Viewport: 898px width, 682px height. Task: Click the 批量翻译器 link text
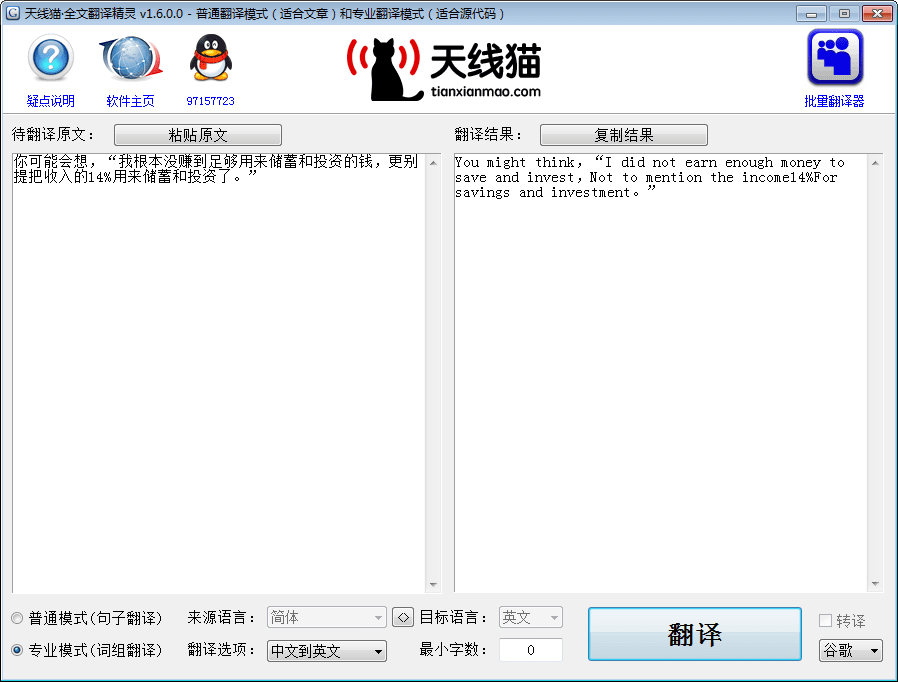(834, 101)
